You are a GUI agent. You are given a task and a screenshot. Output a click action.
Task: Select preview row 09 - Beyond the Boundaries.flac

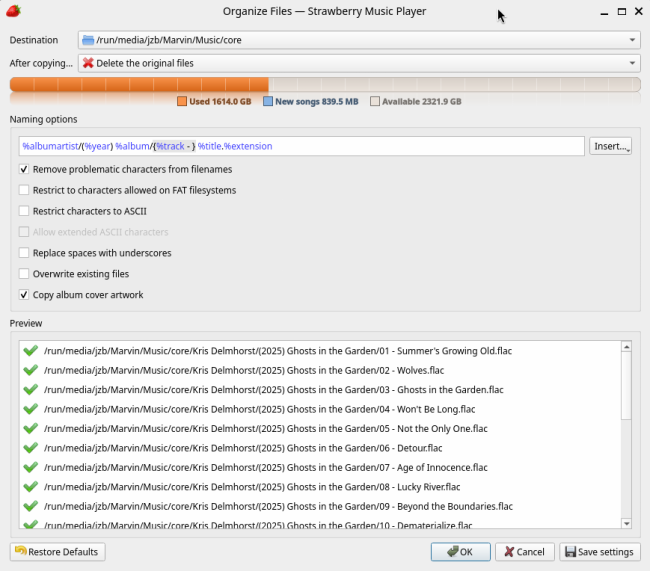[320, 506]
